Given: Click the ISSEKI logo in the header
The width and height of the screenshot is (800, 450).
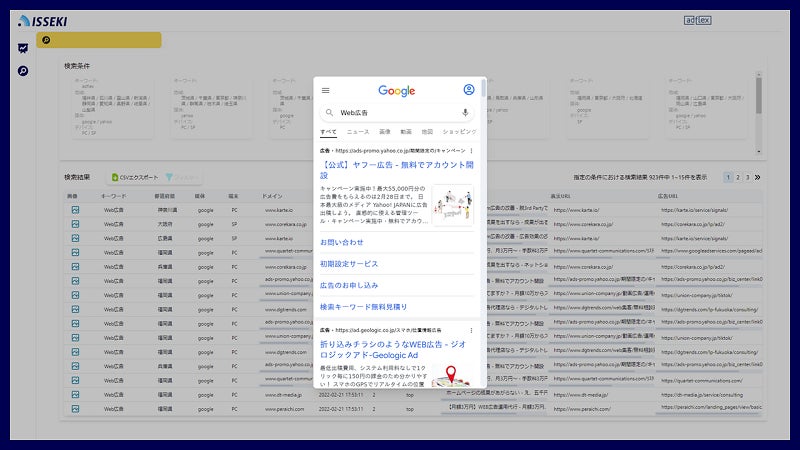Looking at the screenshot, I should coord(42,21).
